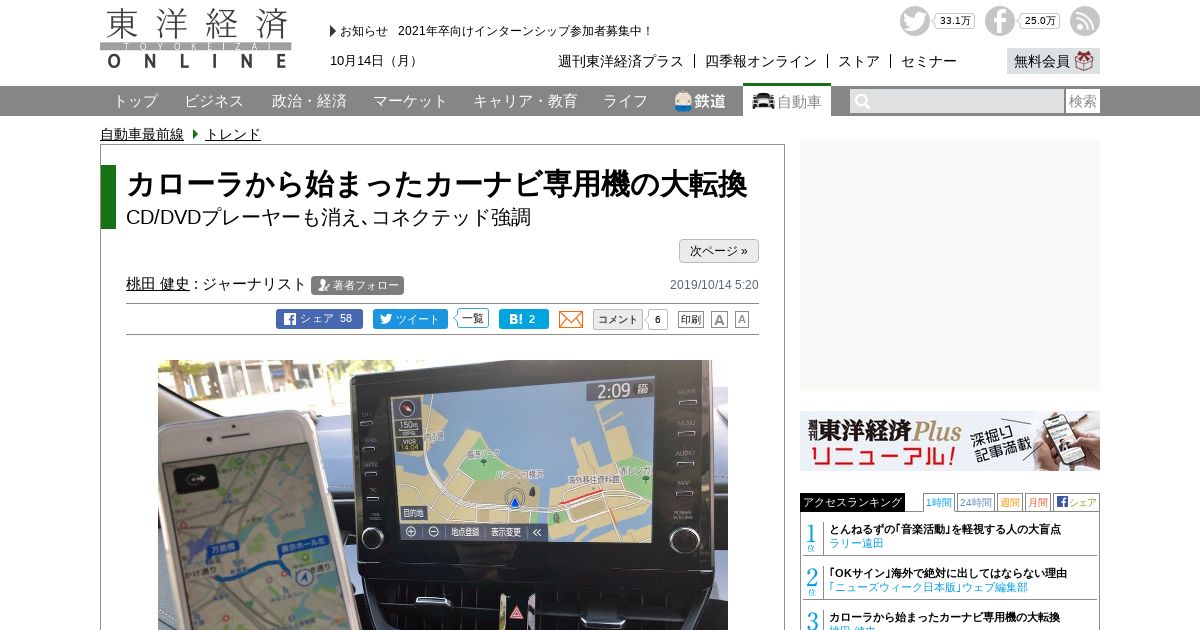Click the Facebook シェア 58 button
The width and height of the screenshot is (1200, 630).
319,319
